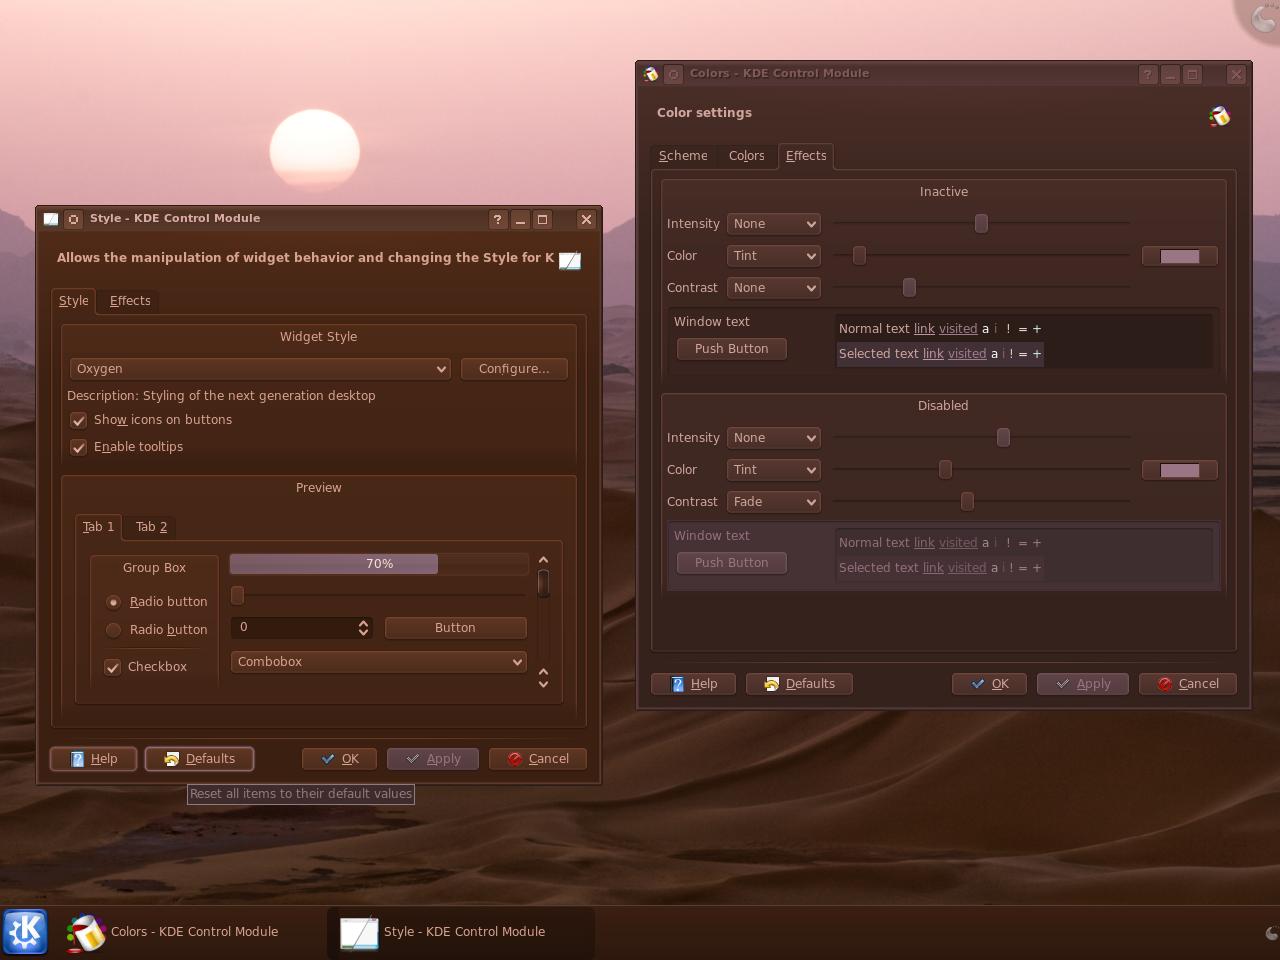Click Defaults in the Style window
1280x960 pixels.
pyautogui.click(x=199, y=759)
